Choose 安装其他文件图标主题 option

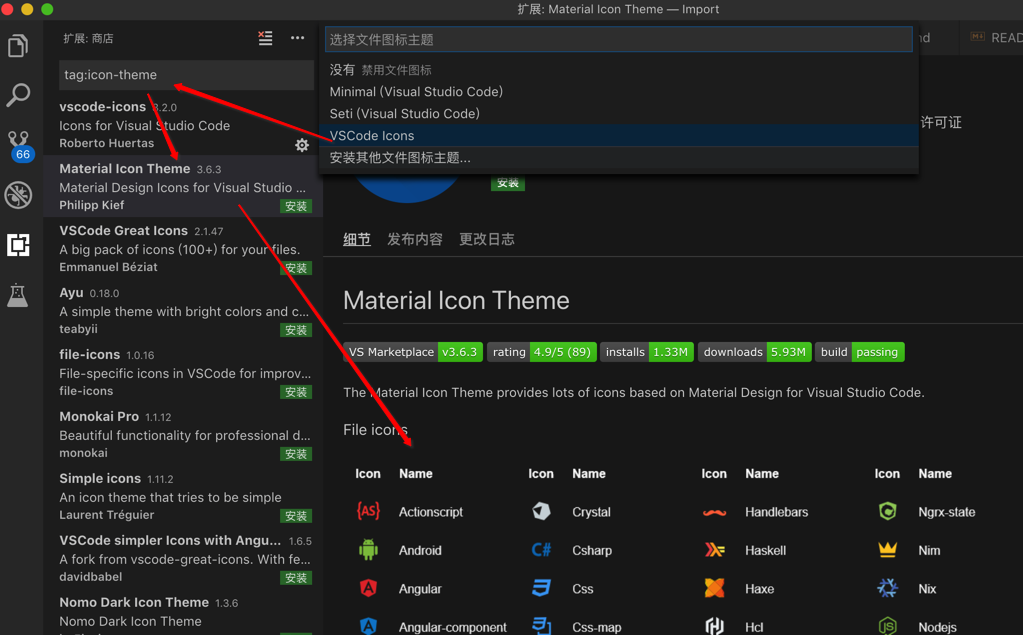click(618, 158)
